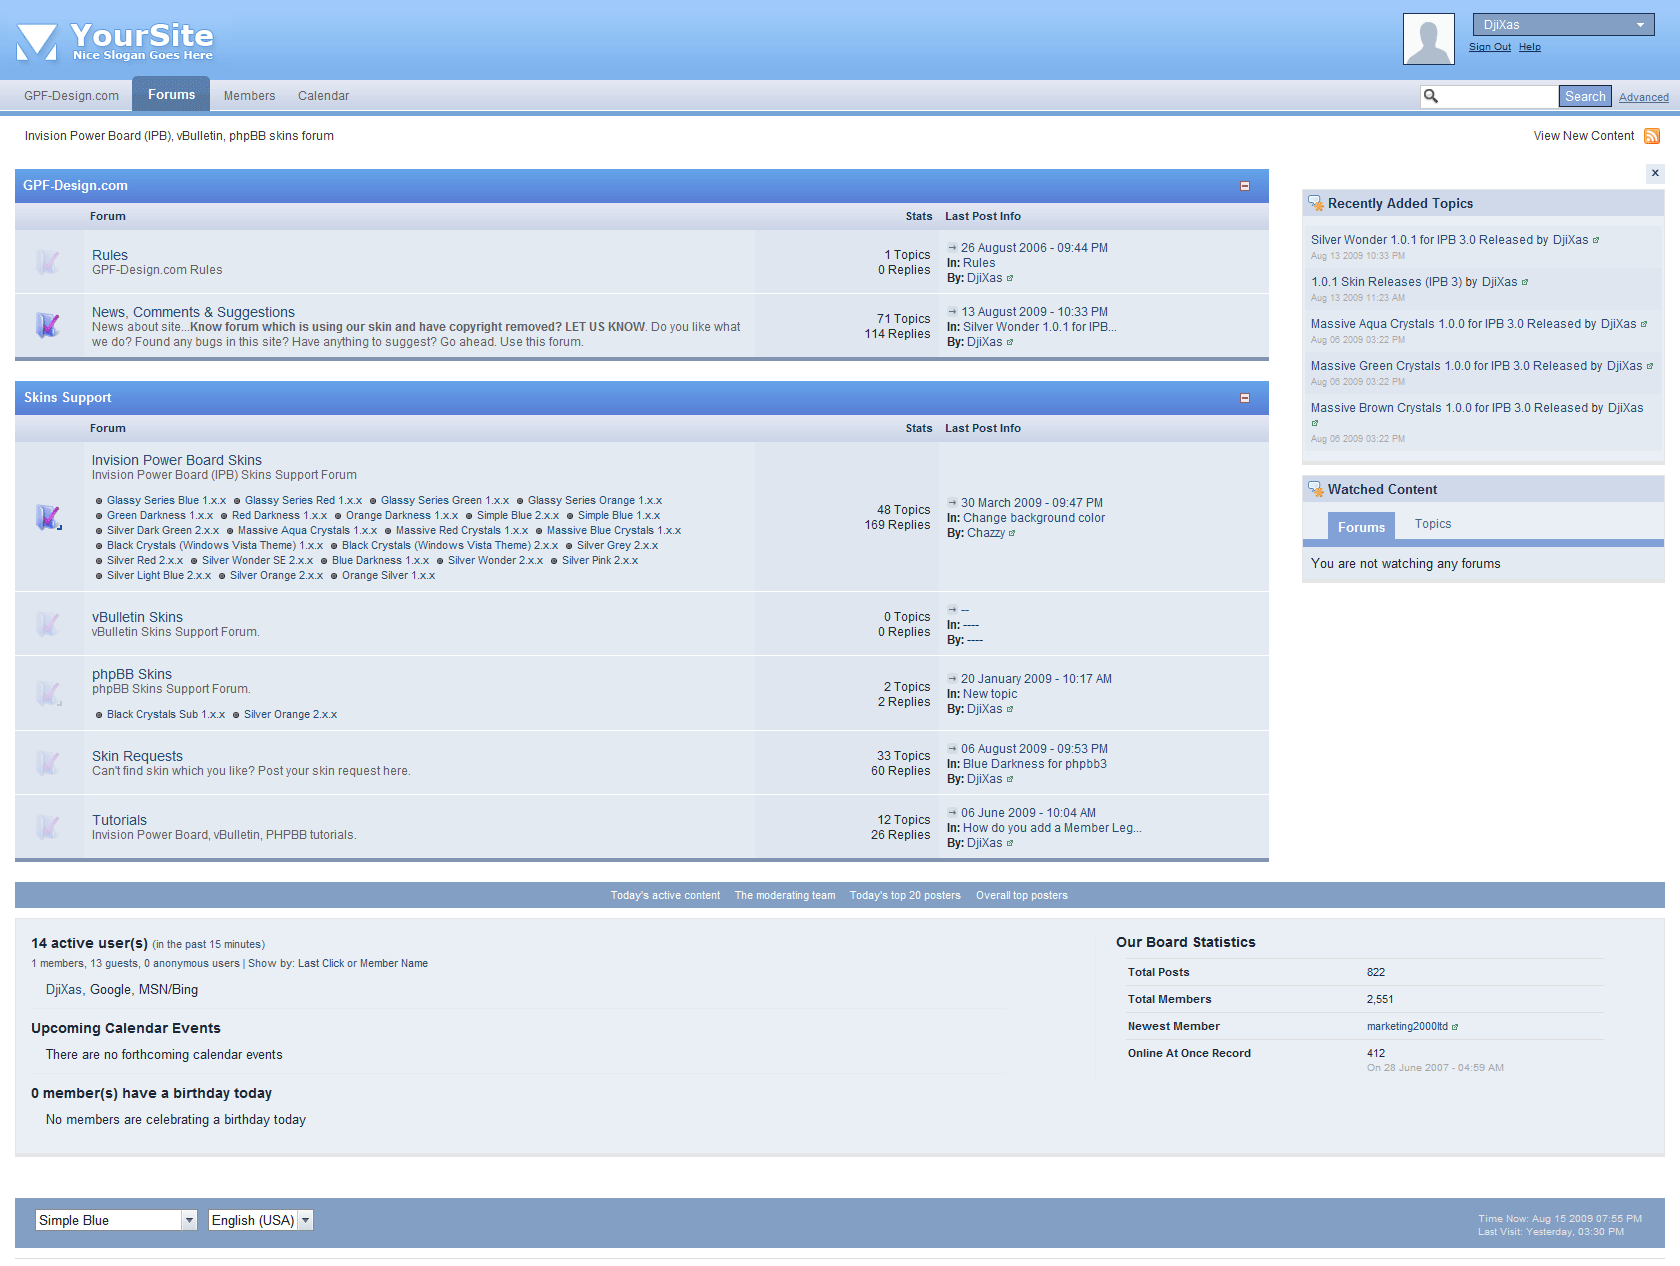The image size is (1680, 1266).
Task: Click the vBulletin Skins forum icon
Action: pos(47,624)
